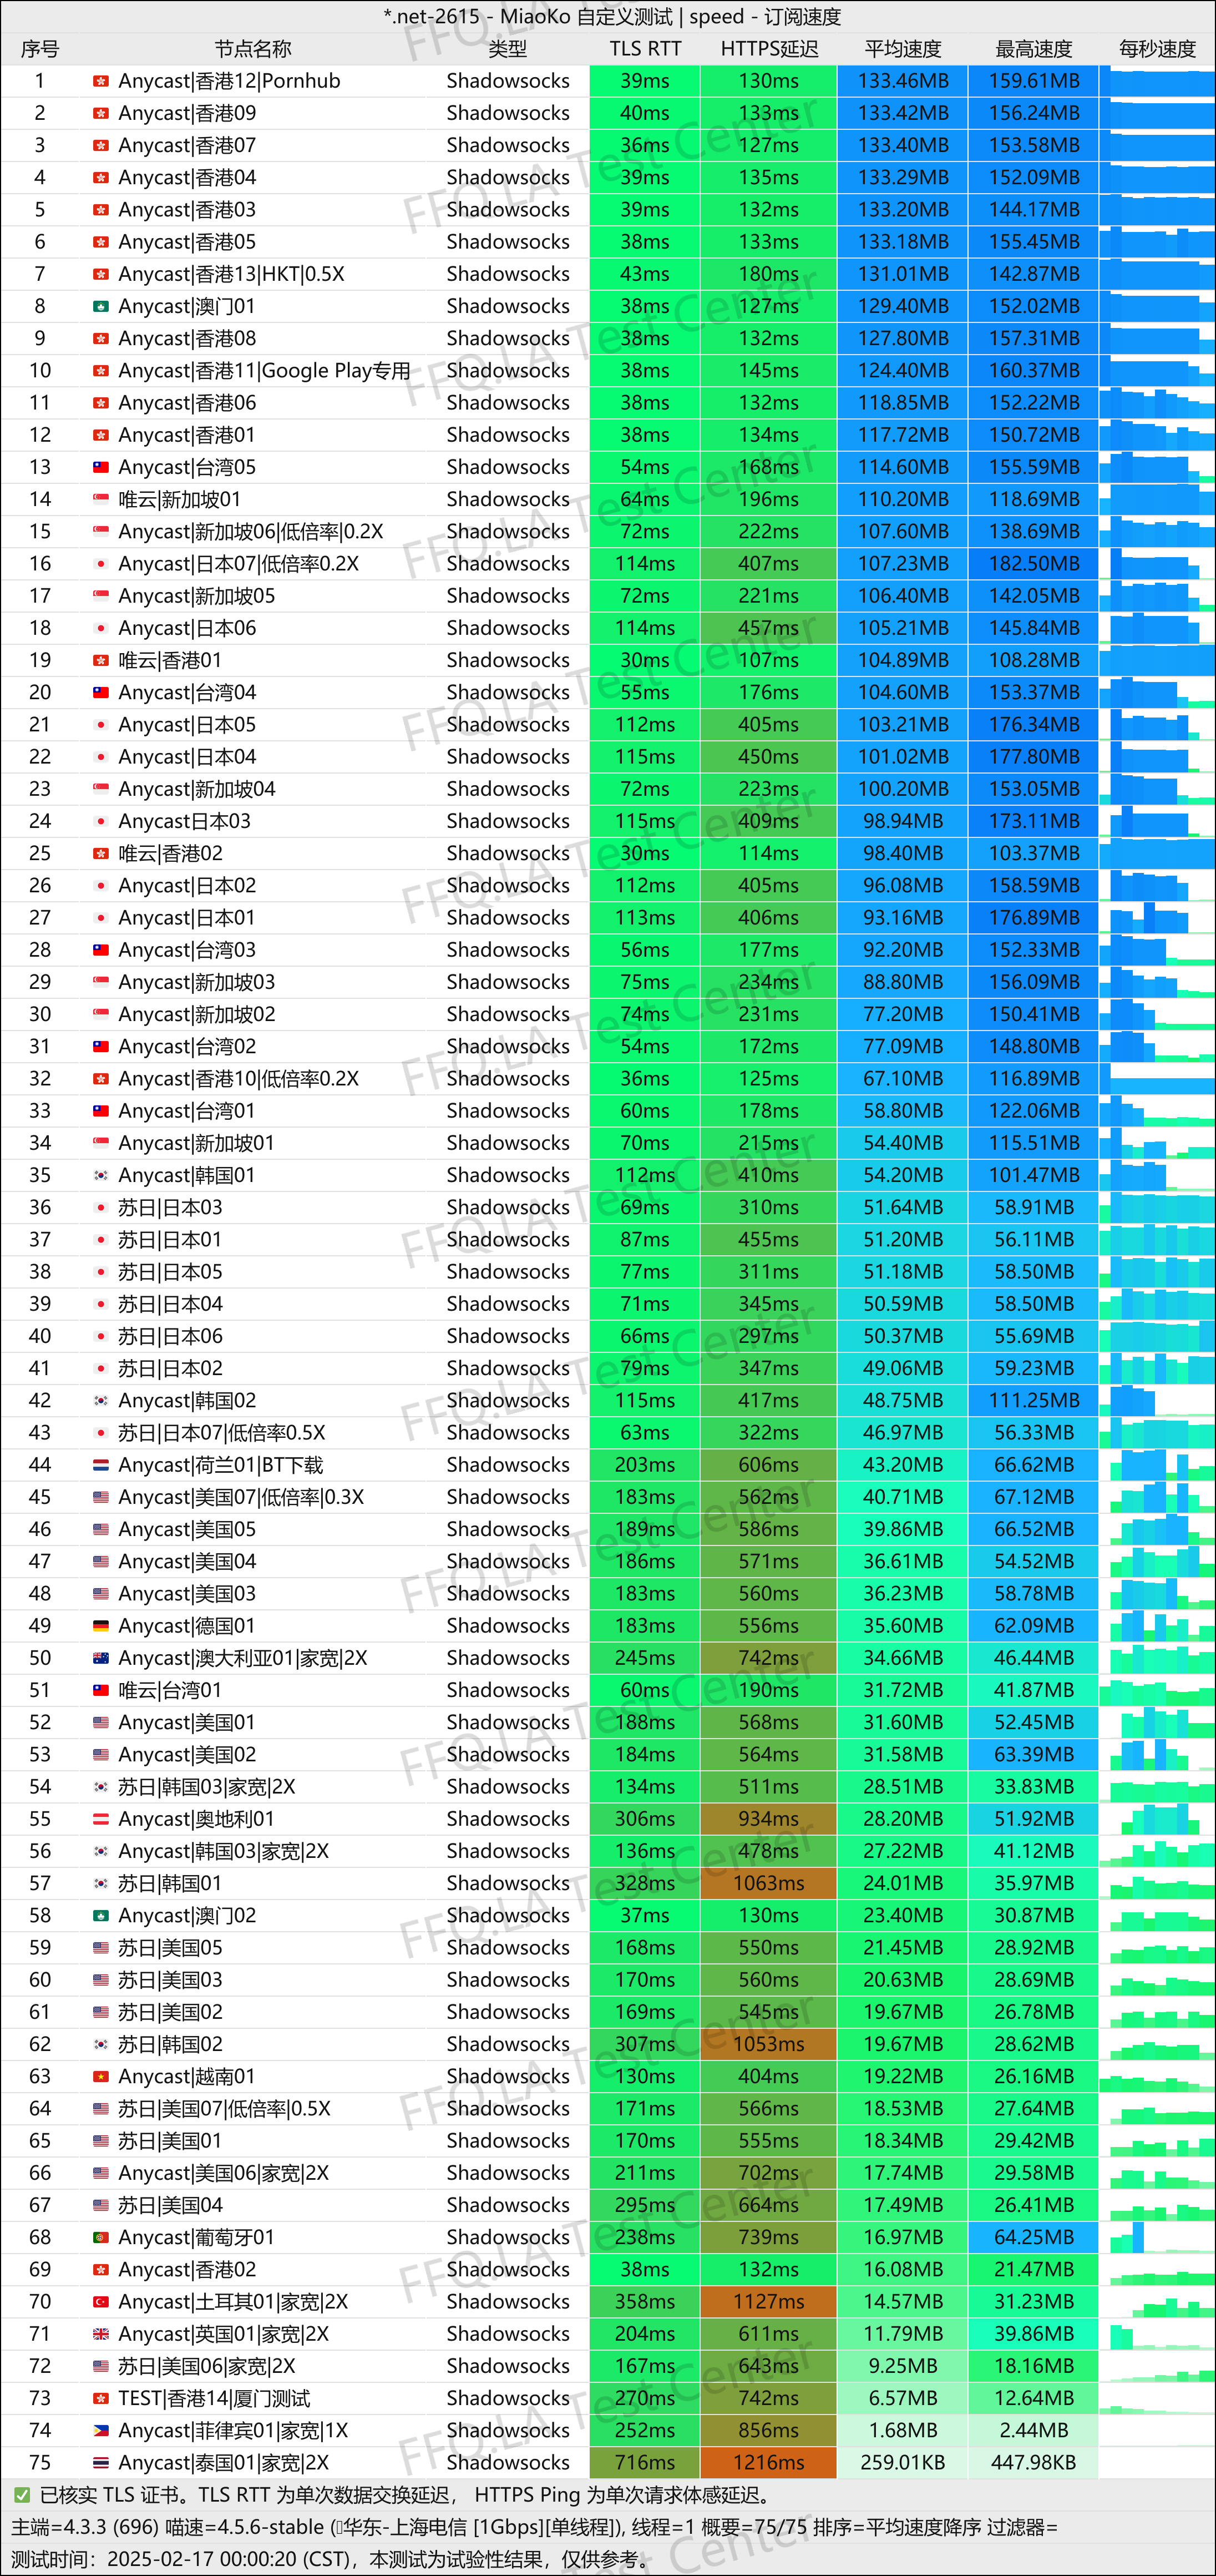Click the 最高速度 column header
The height and width of the screenshot is (2576, 1216).
pos(1034,49)
